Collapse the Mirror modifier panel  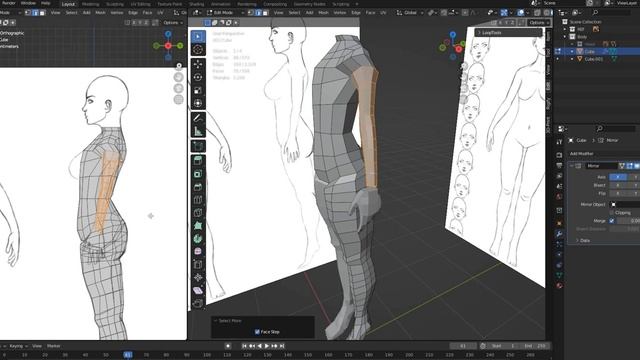572,166
